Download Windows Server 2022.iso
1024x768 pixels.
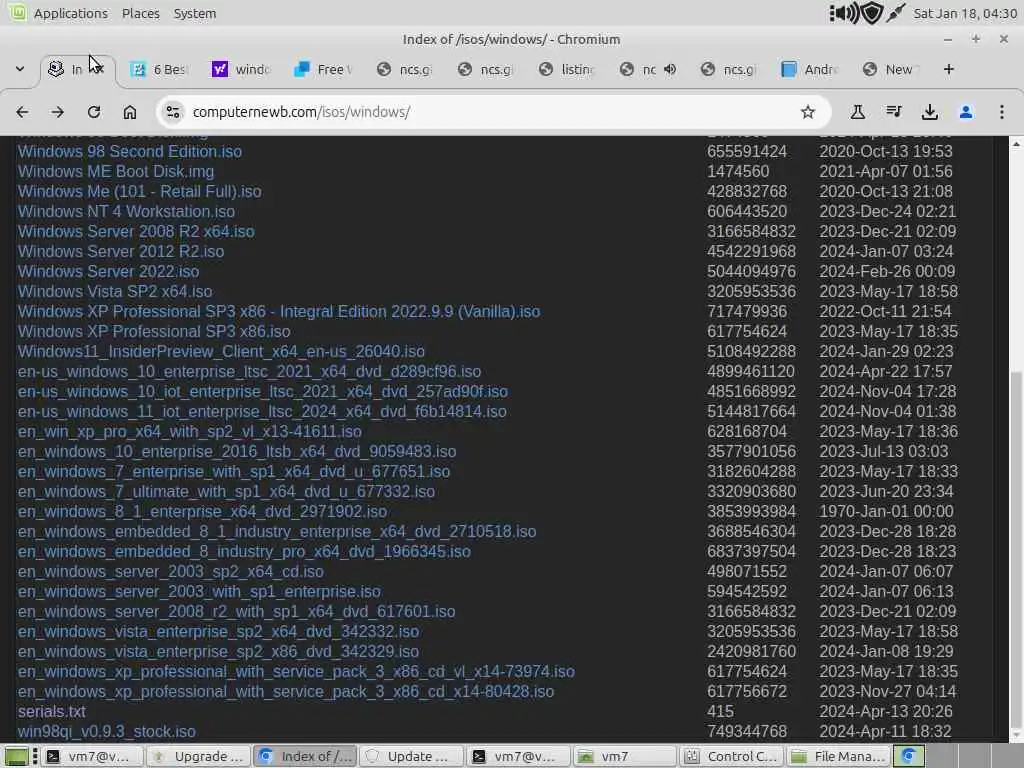108,272
